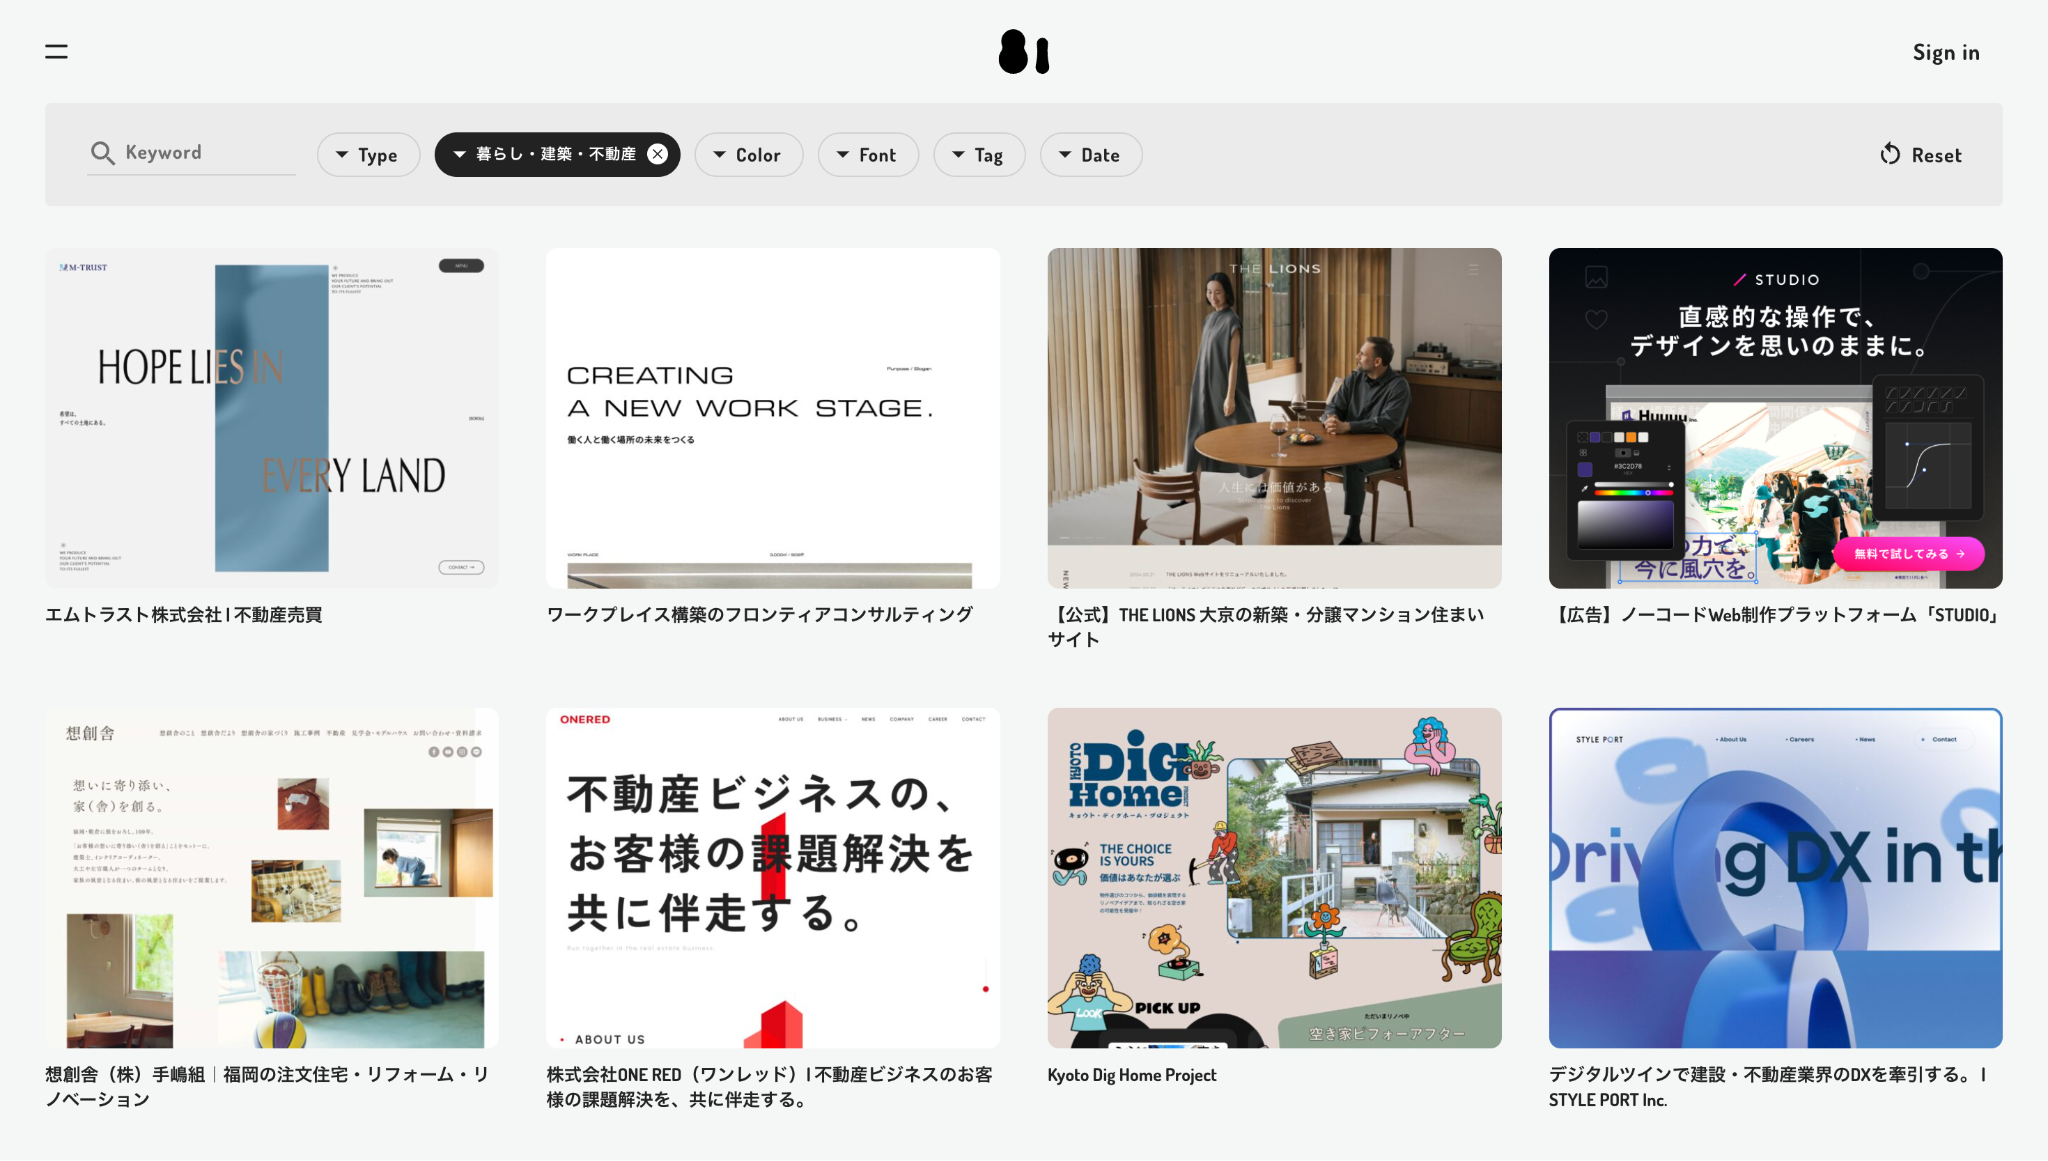The height and width of the screenshot is (1161, 2048).
Task: Open the M-TRUST Hope Lies In thumbnail
Action: 271,418
